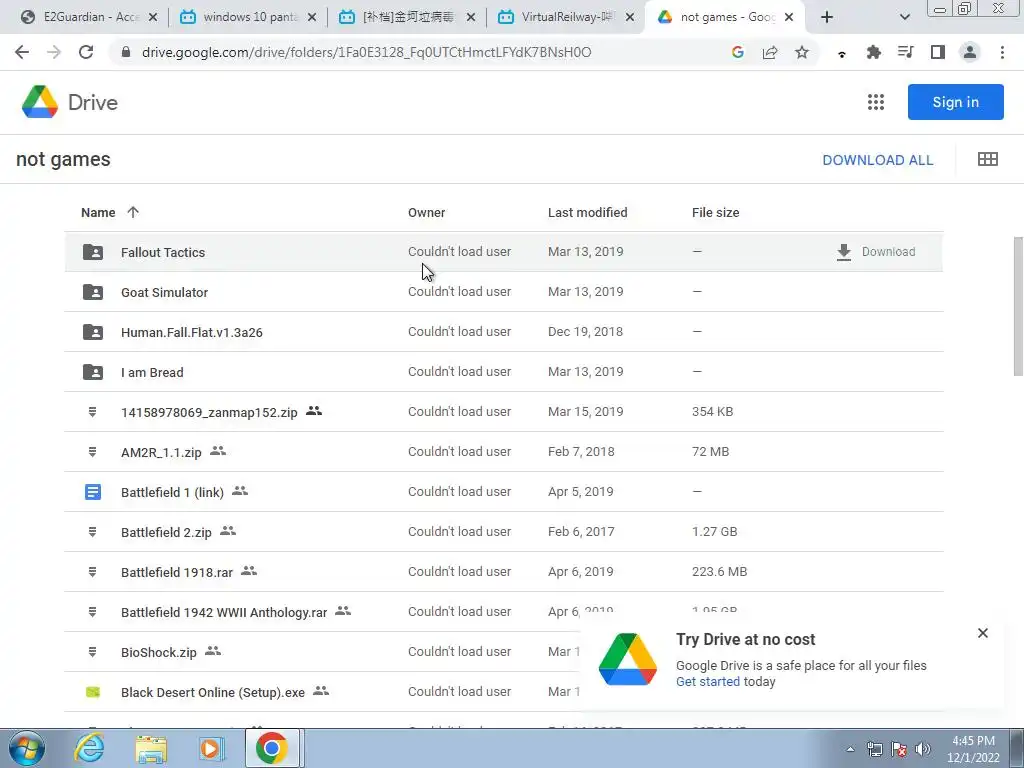Select Battlefield 1918.rar file name
1024x768 pixels.
[176, 572]
